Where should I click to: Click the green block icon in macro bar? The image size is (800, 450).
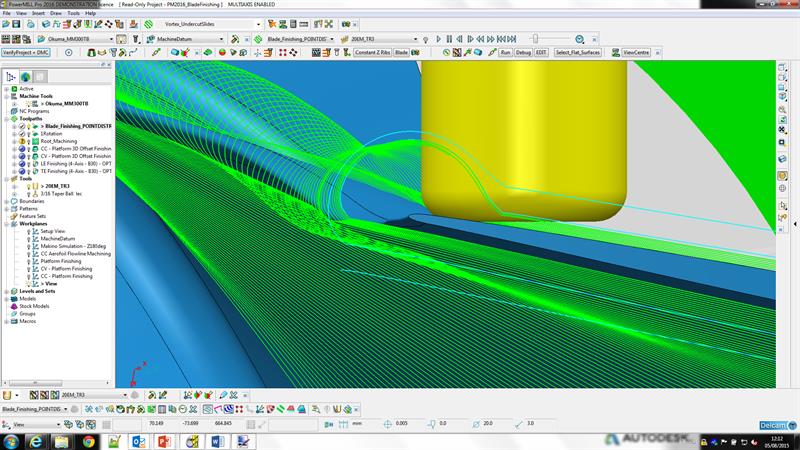[x=208, y=53]
